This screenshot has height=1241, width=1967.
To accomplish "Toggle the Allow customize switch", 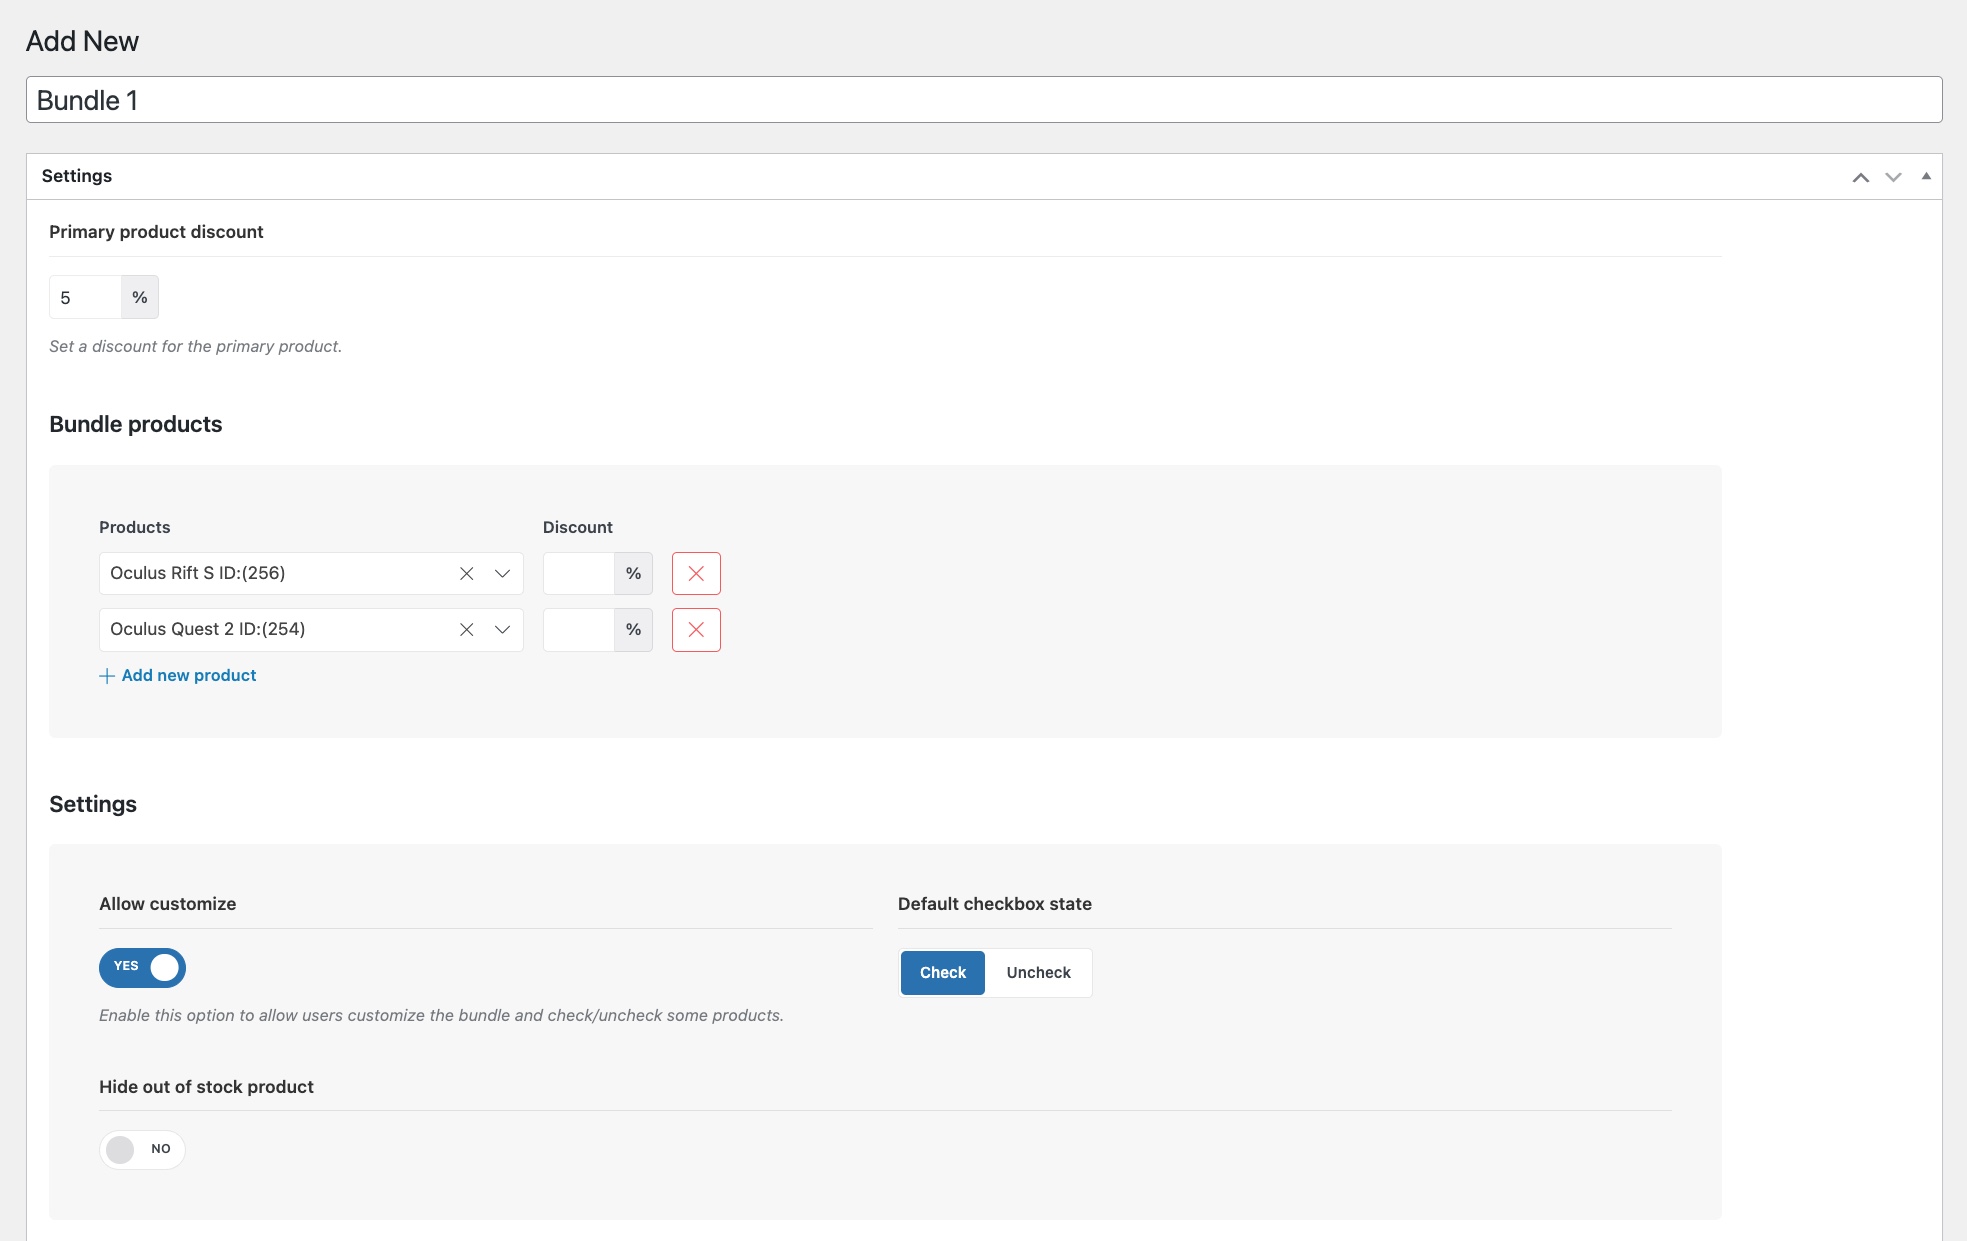I will click(x=142, y=967).
